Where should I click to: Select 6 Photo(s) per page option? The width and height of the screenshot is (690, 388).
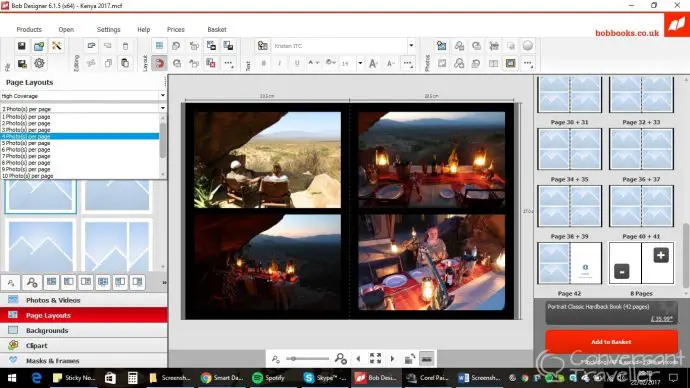tap(80, 150)
